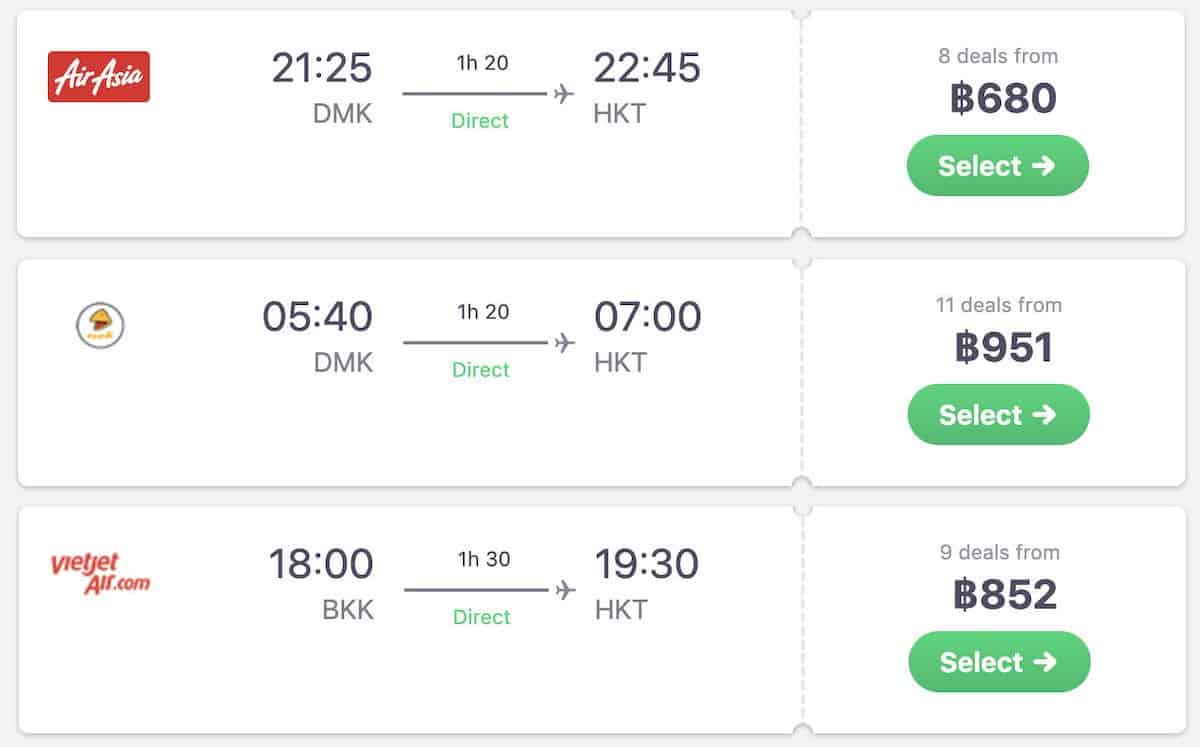Viewport: 1200px width, 747px height.
Task: Click the 21:25 departure time
Action: tap(322, 68)
